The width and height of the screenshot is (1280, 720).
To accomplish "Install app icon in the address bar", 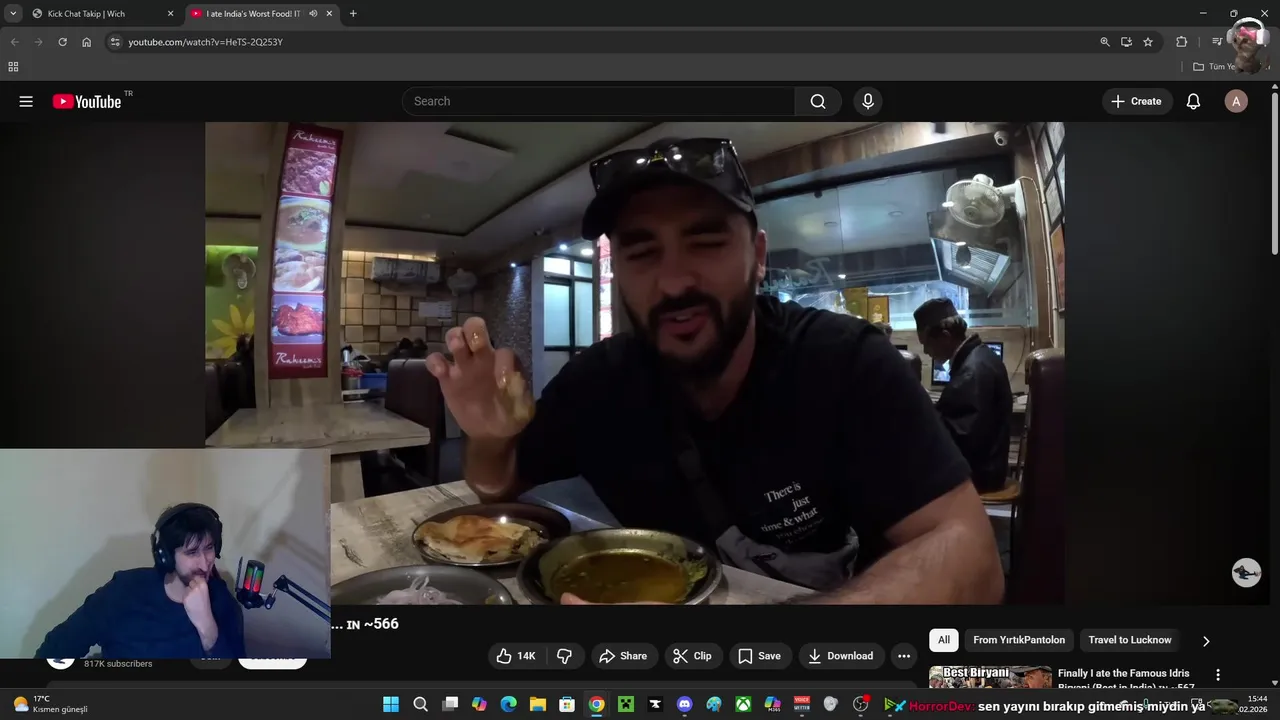I will click(x=1126, y=42).
